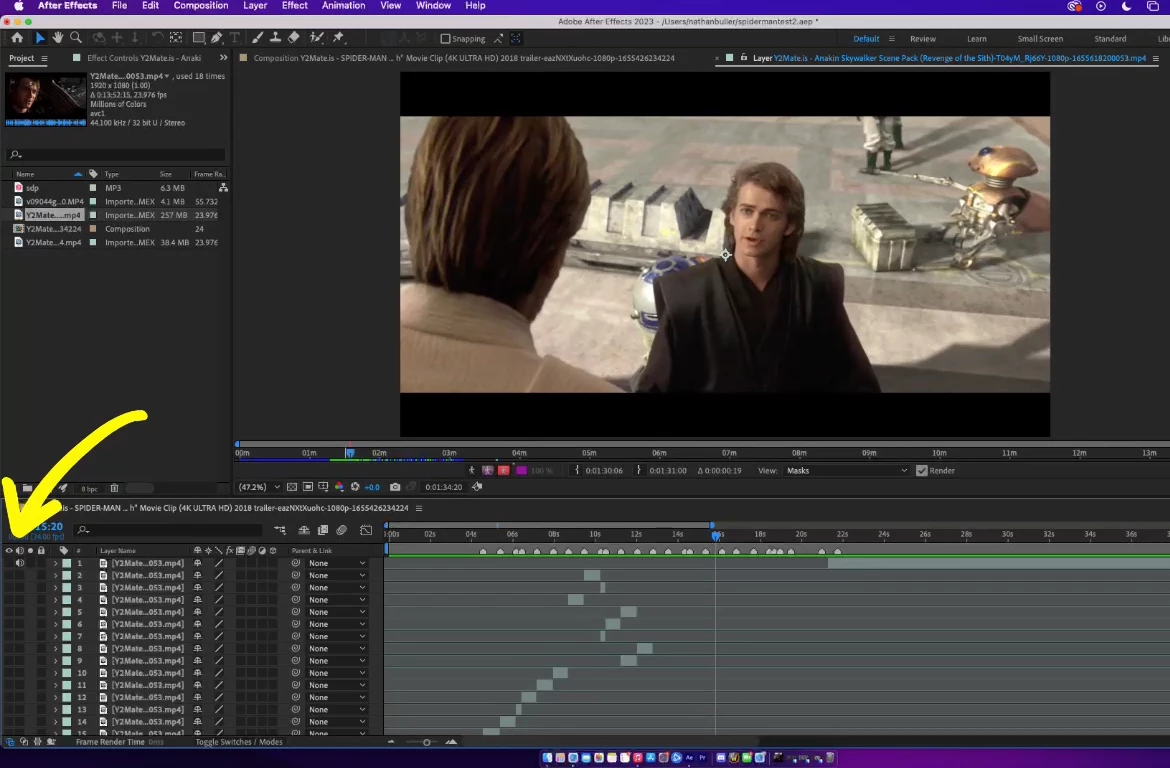1170x768 pixels.
Task: Click layer 5 teal label color swatch
Action: tap(66, 612)
